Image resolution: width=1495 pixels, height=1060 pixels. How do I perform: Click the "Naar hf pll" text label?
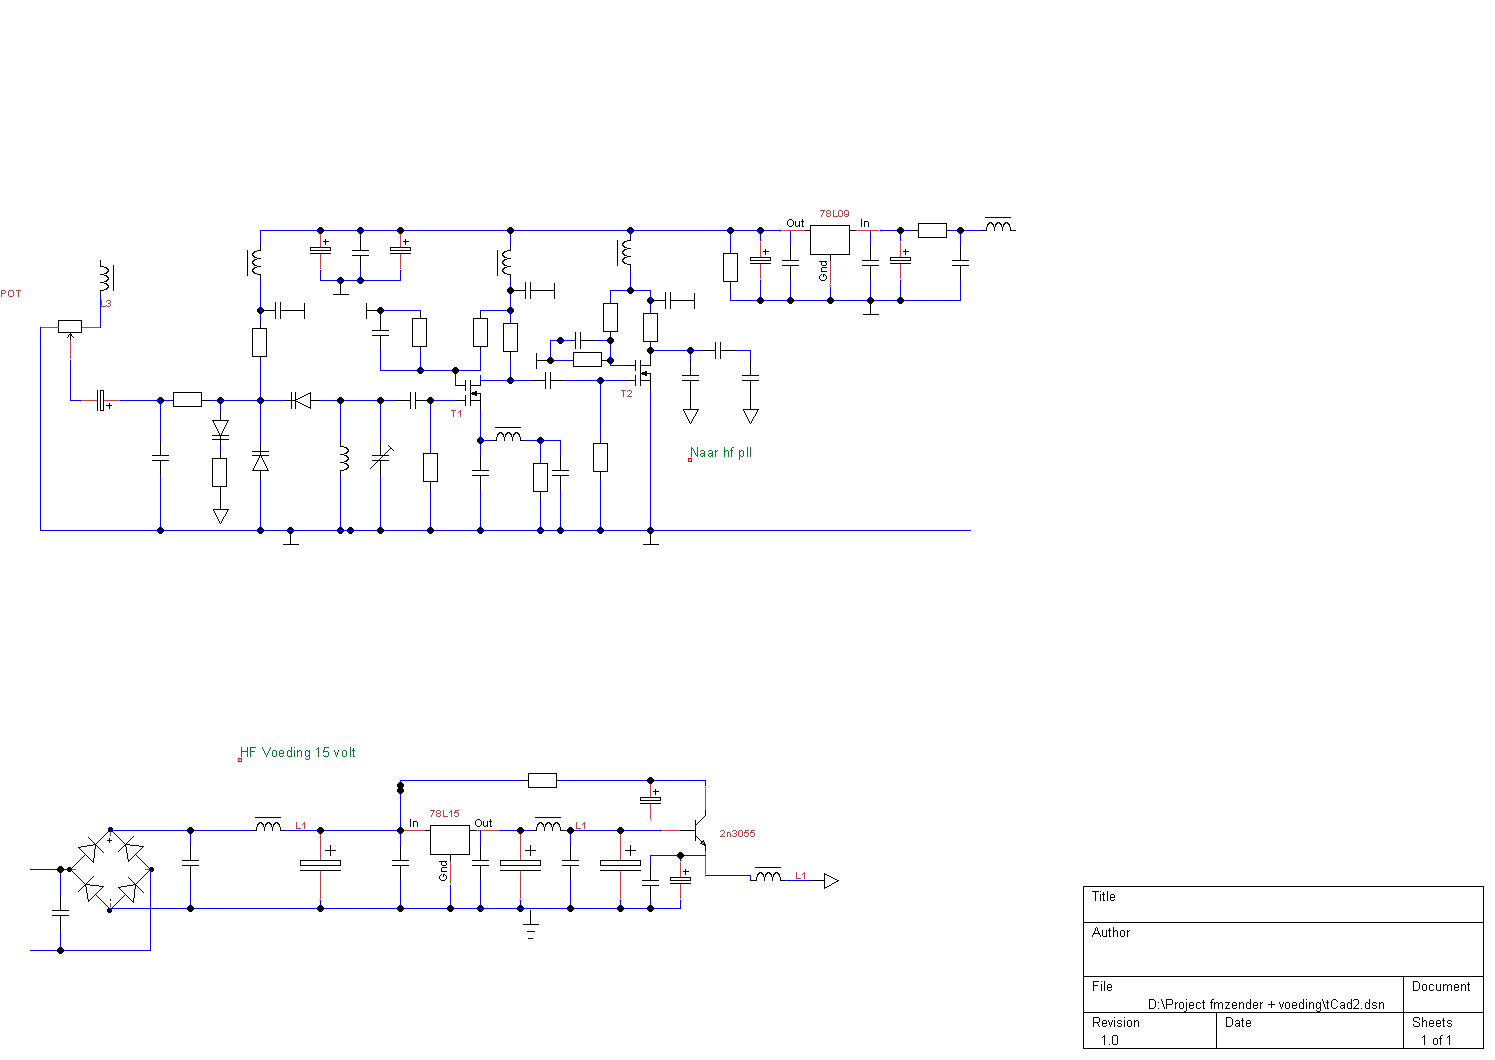(x=721, y=453)
